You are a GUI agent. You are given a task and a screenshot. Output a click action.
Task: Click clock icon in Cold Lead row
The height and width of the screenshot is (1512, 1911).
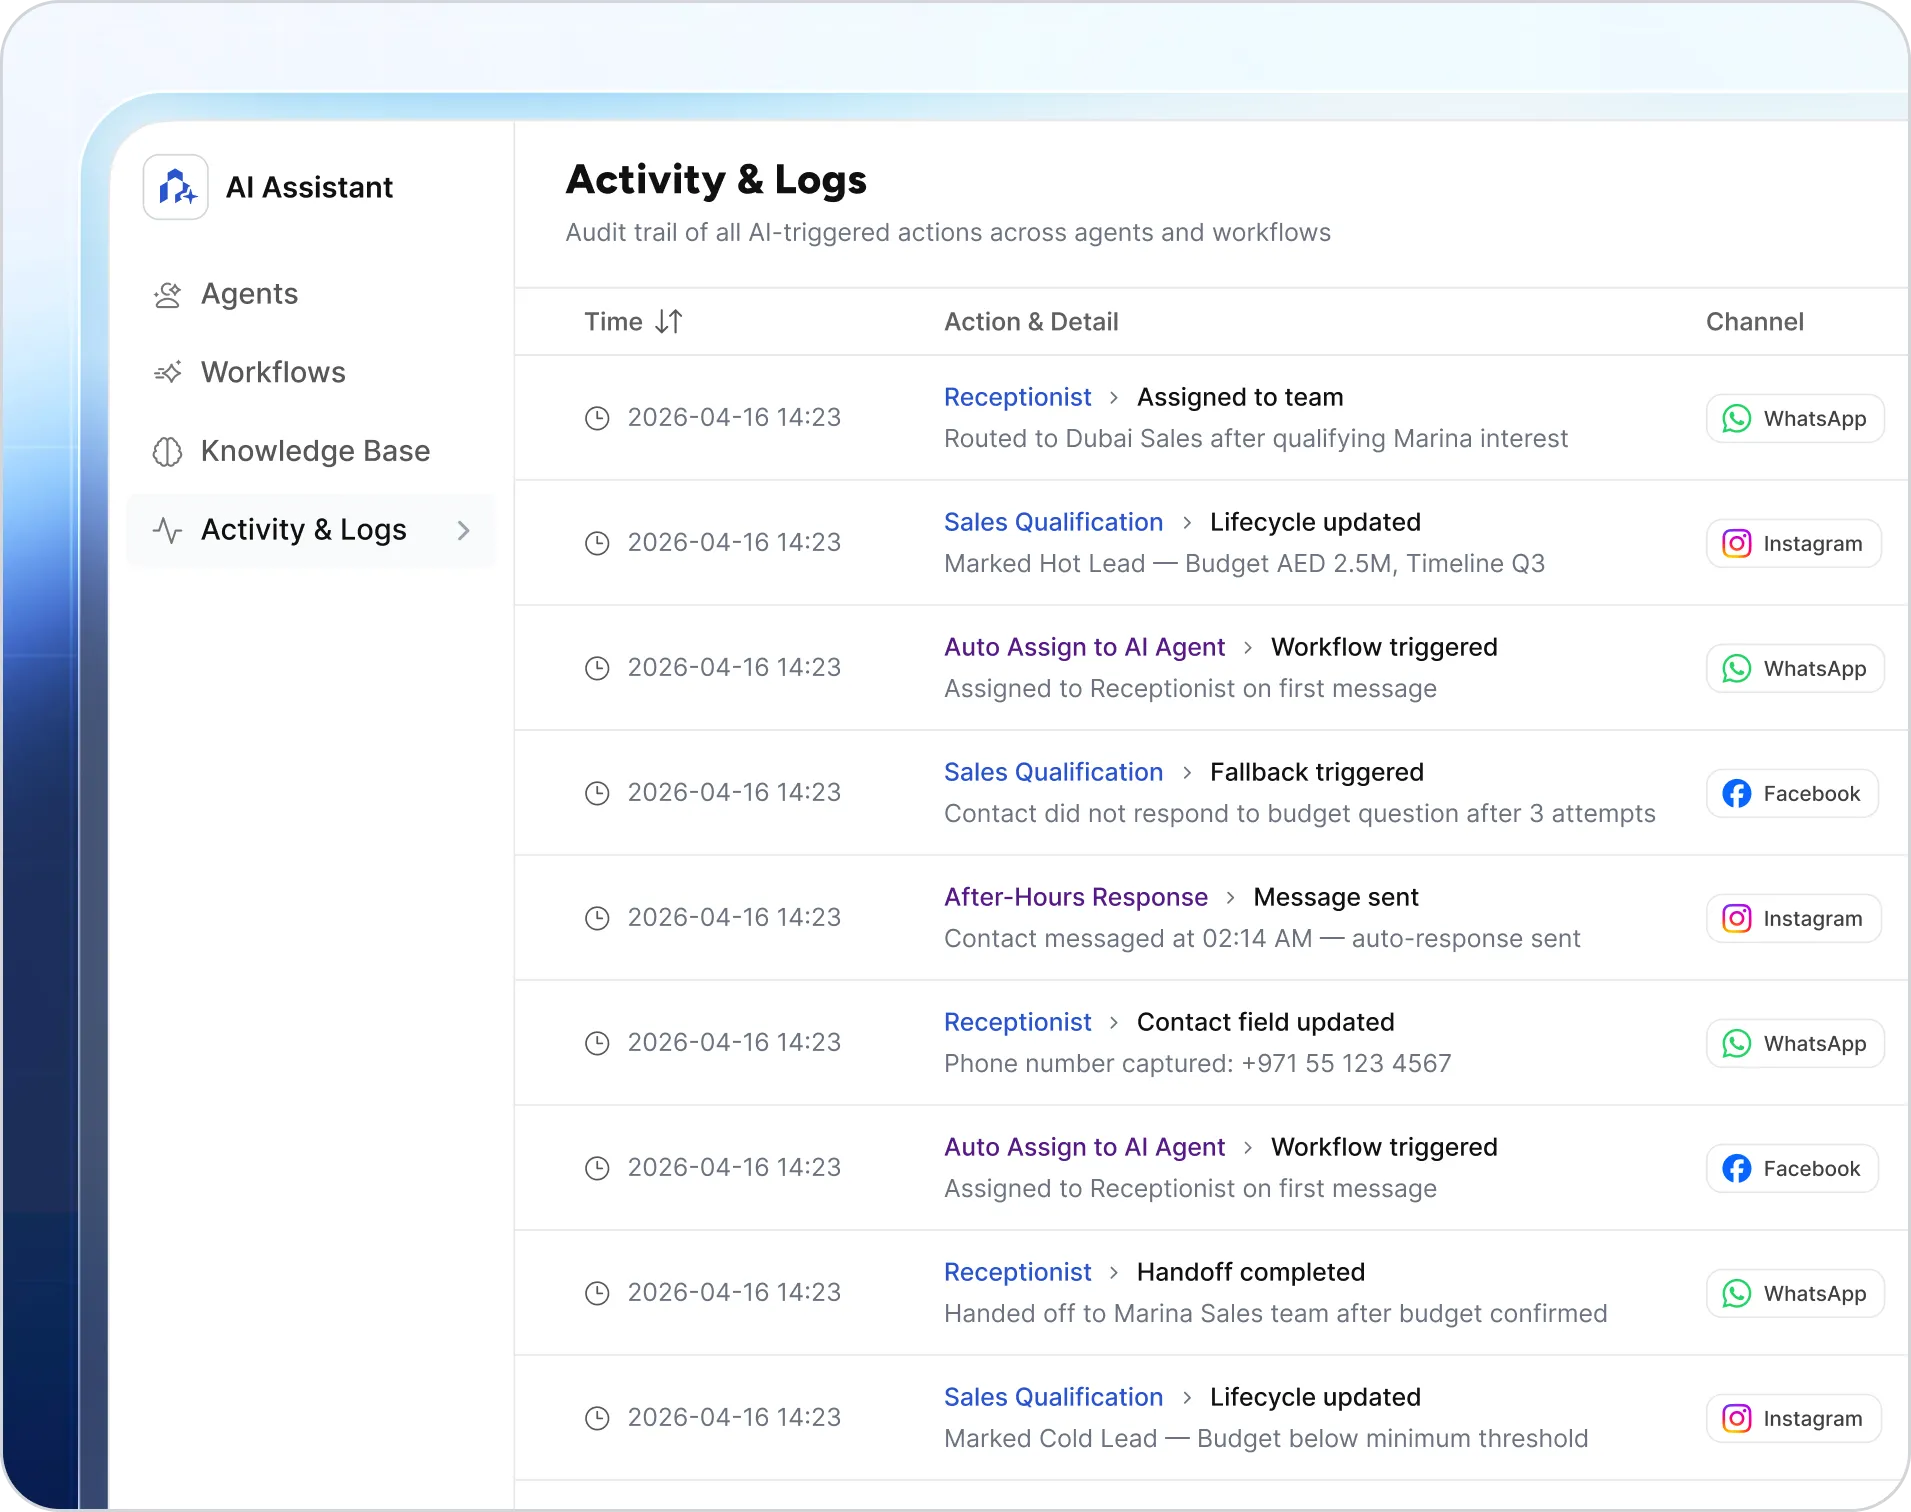(x=597, y=1418)
